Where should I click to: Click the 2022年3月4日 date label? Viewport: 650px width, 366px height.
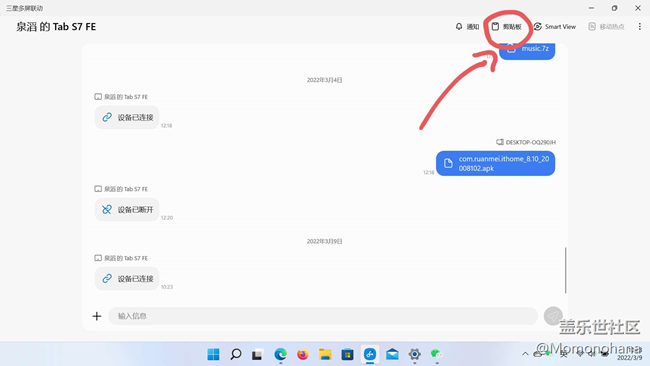(x=325, y=80)
